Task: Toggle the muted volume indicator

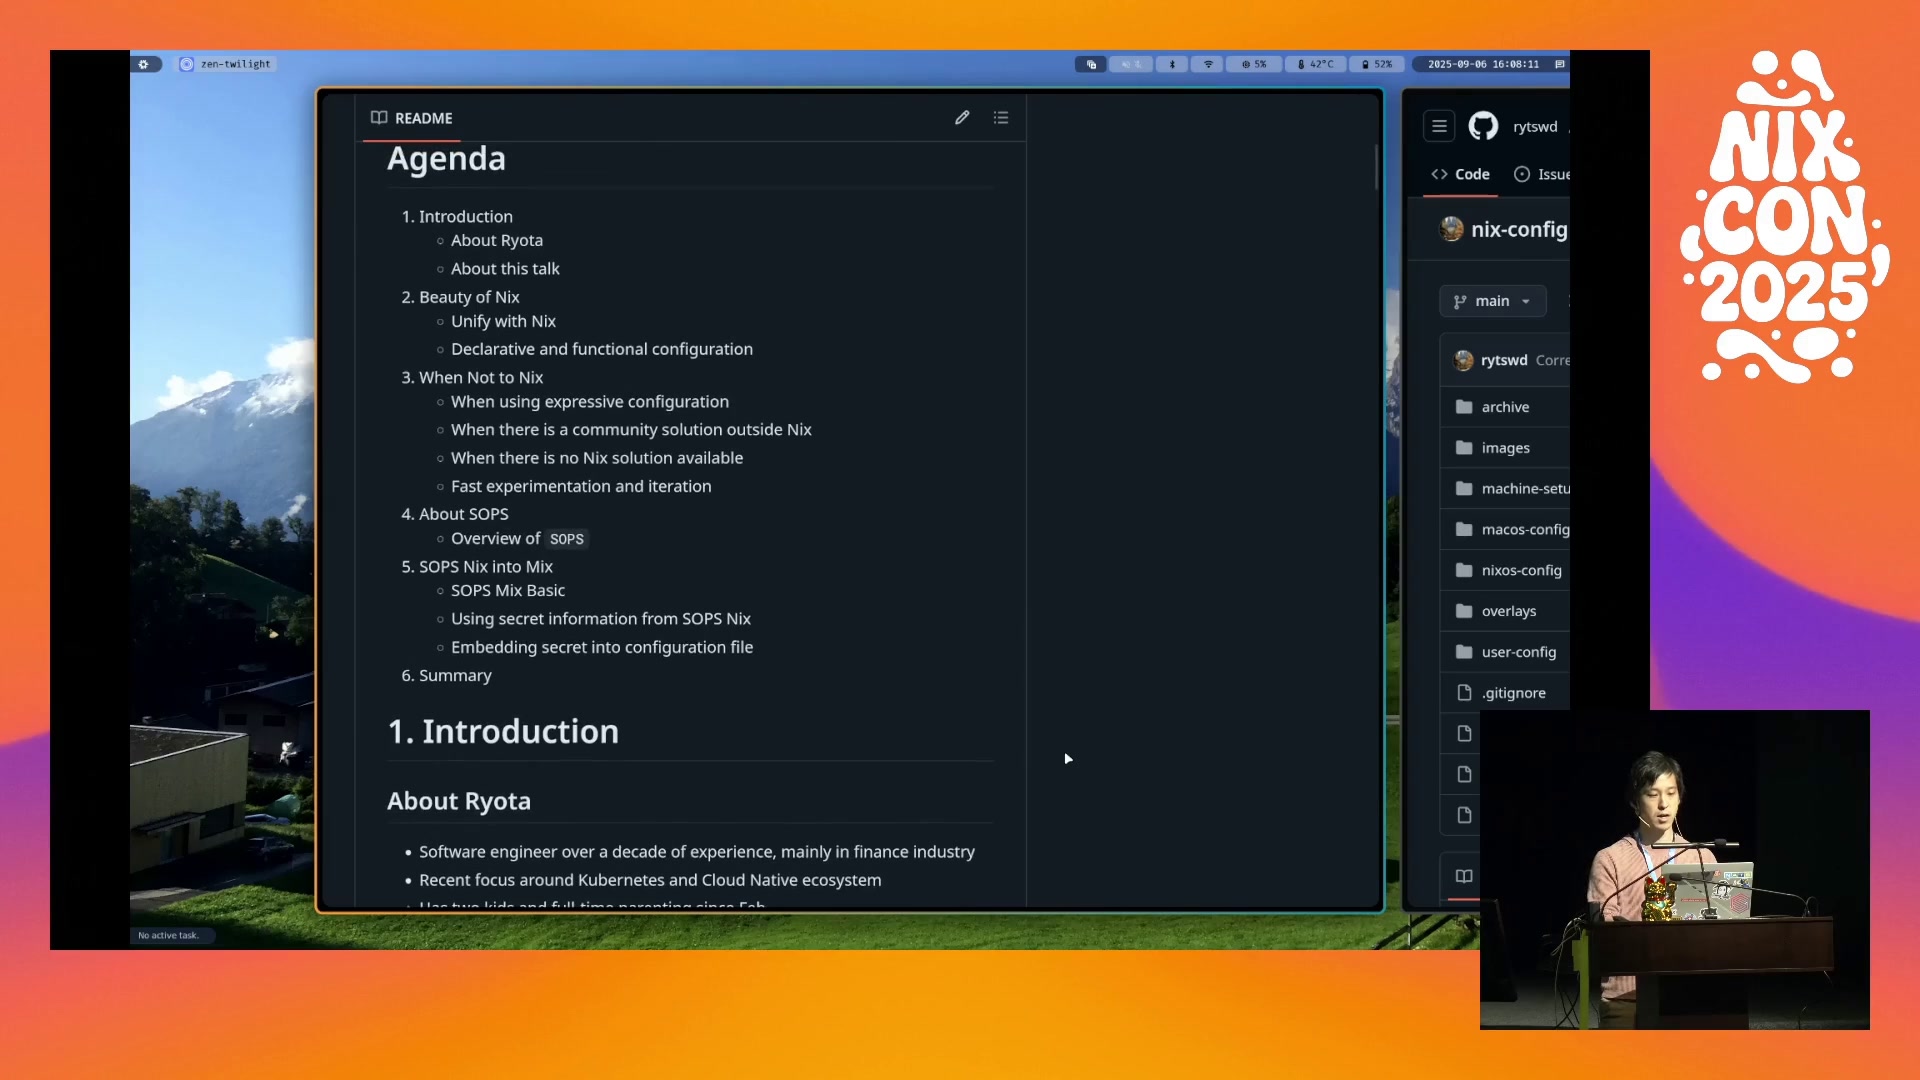Action: click(1131, 64)
